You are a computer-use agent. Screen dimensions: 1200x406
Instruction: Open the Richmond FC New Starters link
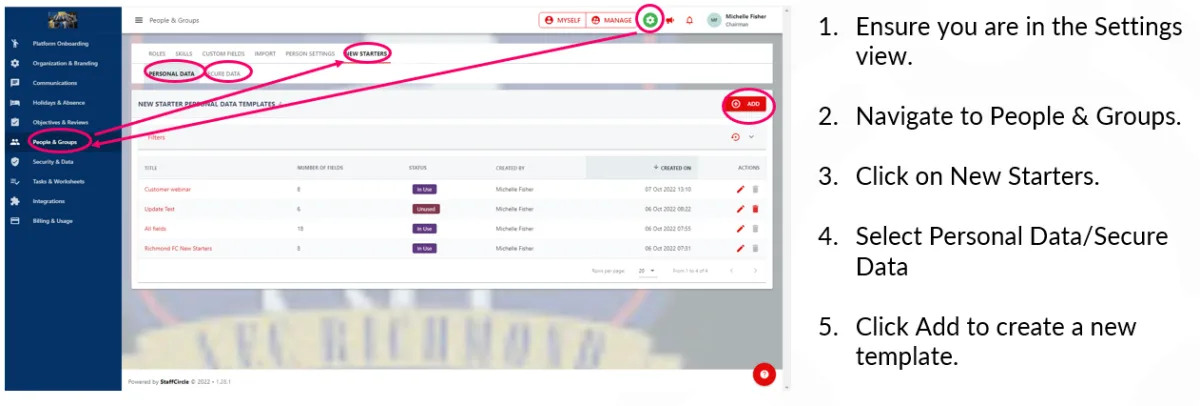(179, 248)
